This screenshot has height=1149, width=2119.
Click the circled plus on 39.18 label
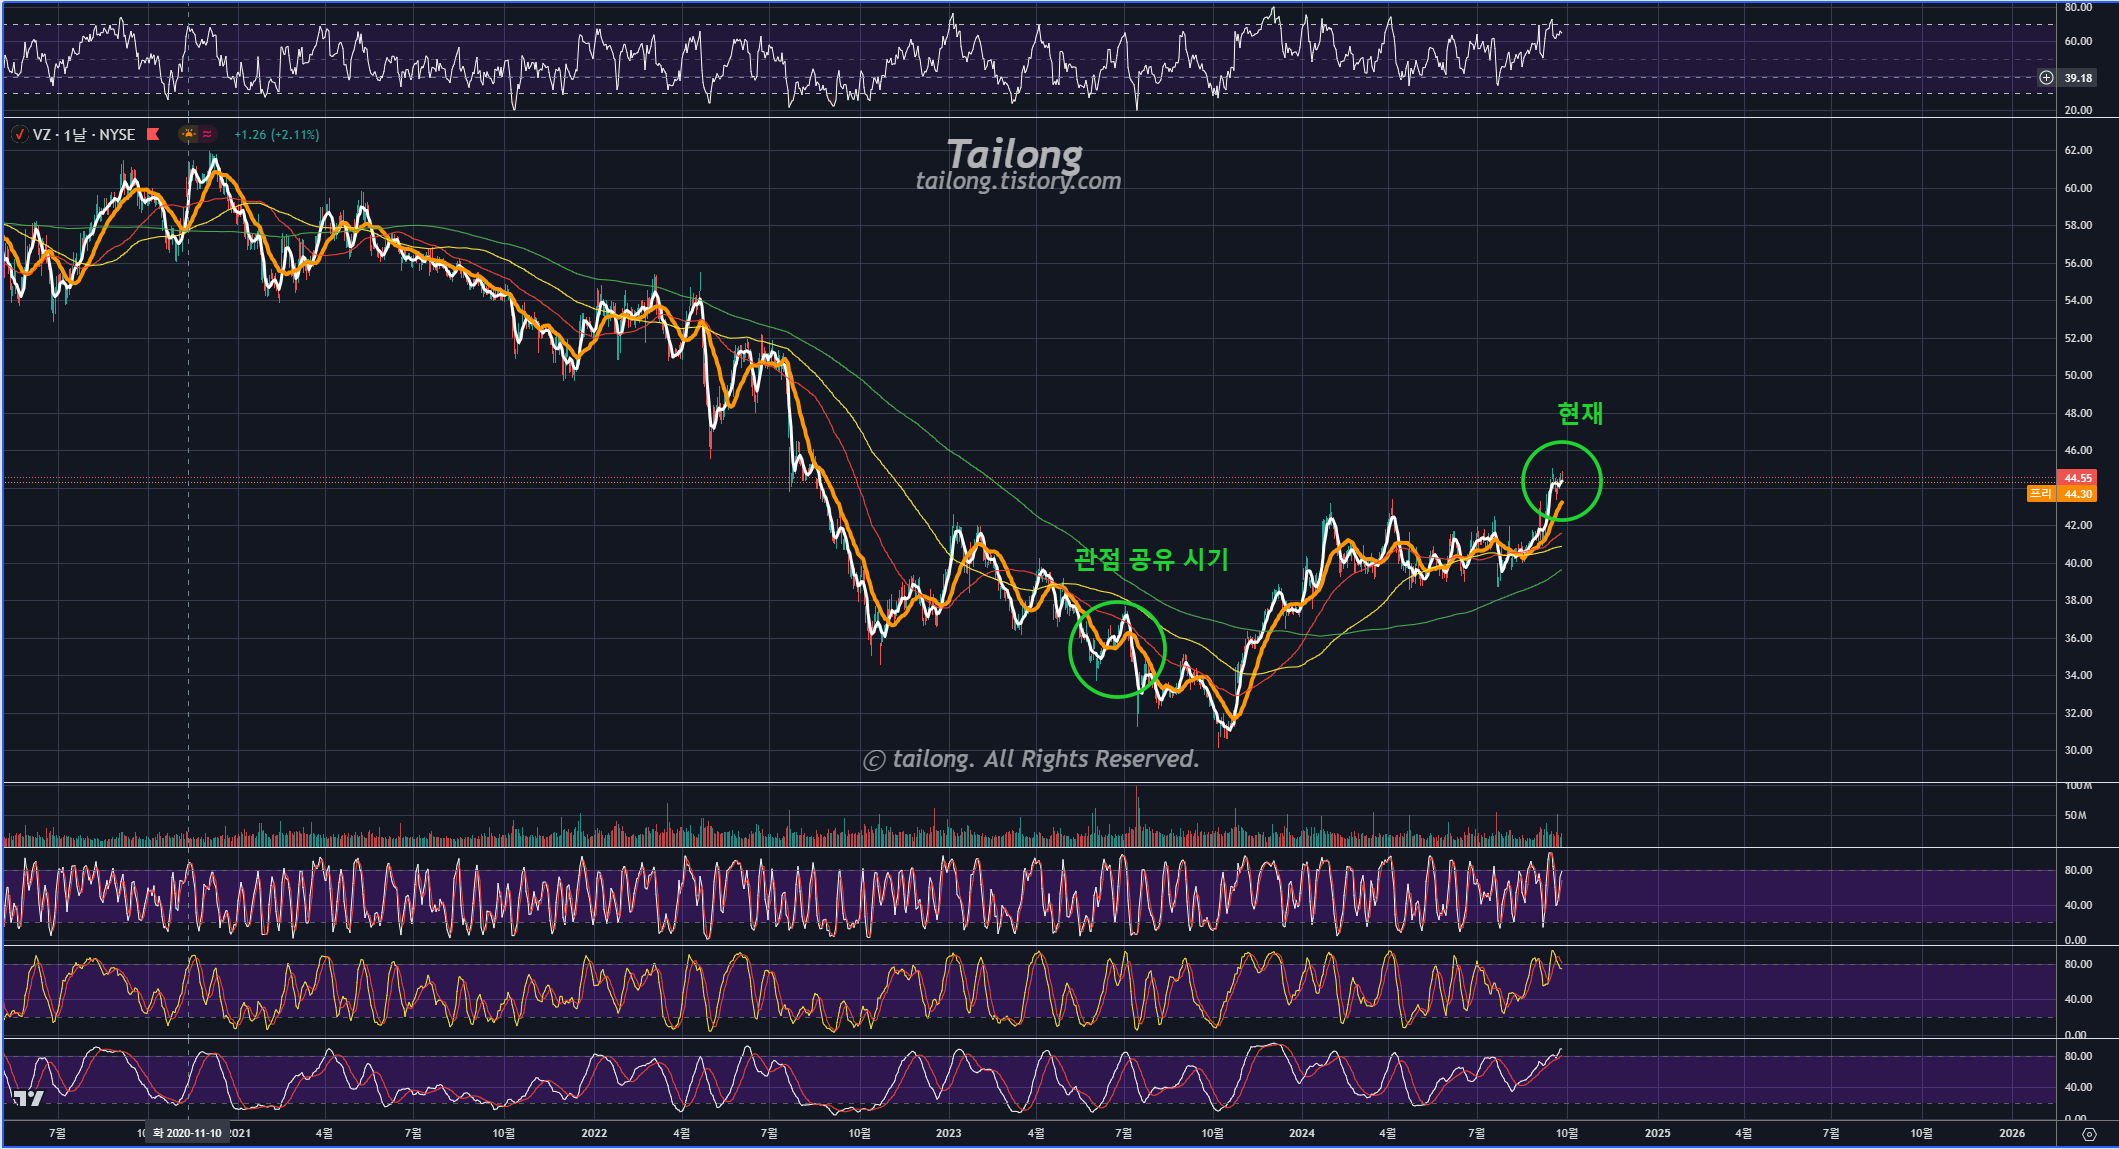click(2046, 78)
